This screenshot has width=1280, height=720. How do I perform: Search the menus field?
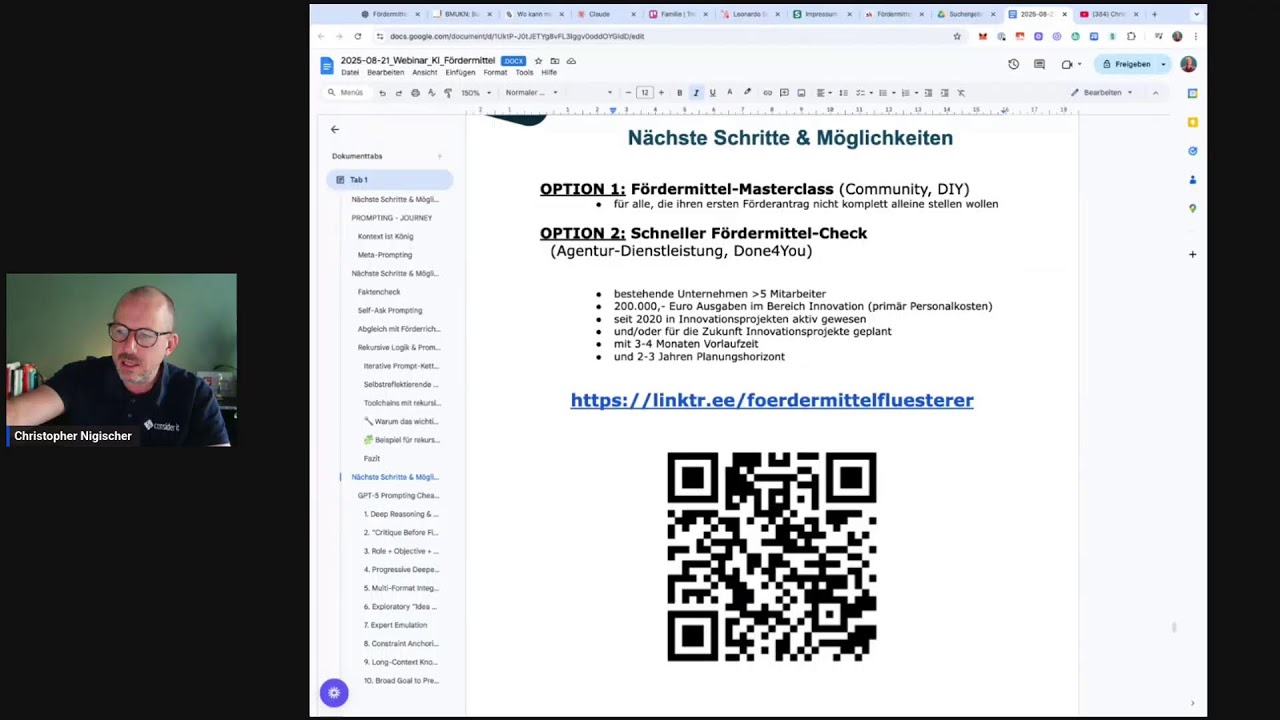(x=346, y=93)
